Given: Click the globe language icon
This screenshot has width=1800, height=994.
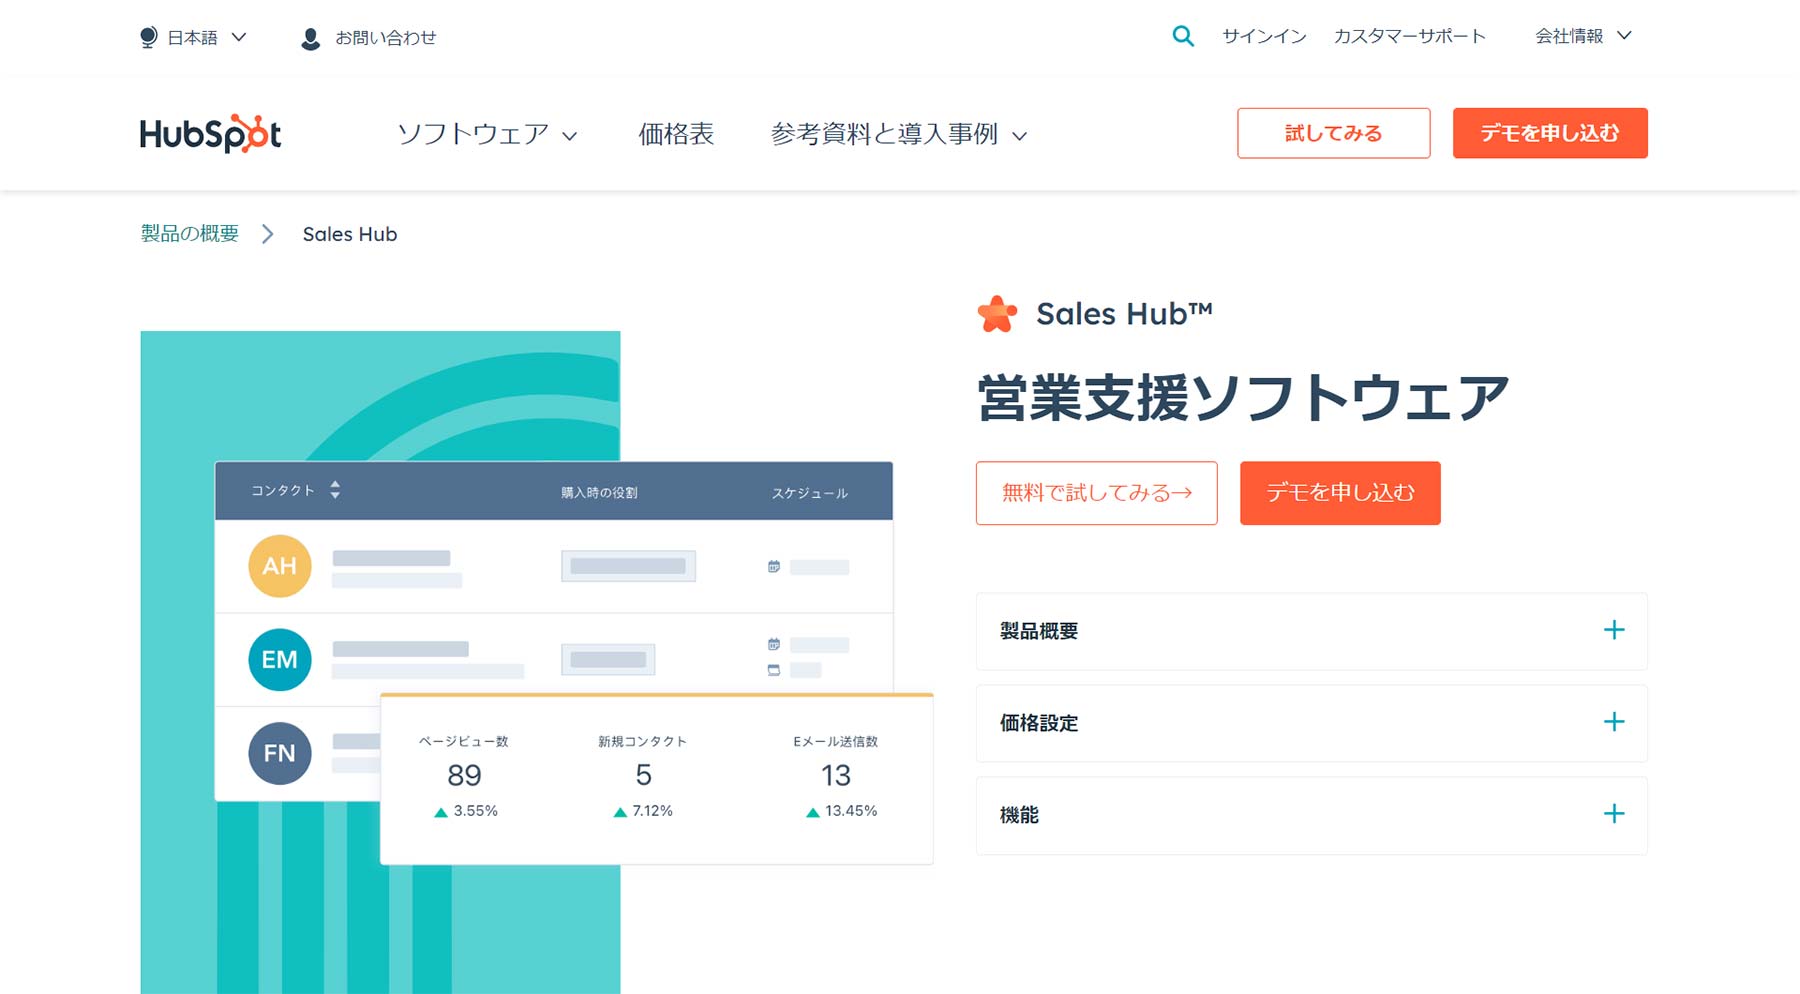Looking at the screenshot, I should coord(148,37).
